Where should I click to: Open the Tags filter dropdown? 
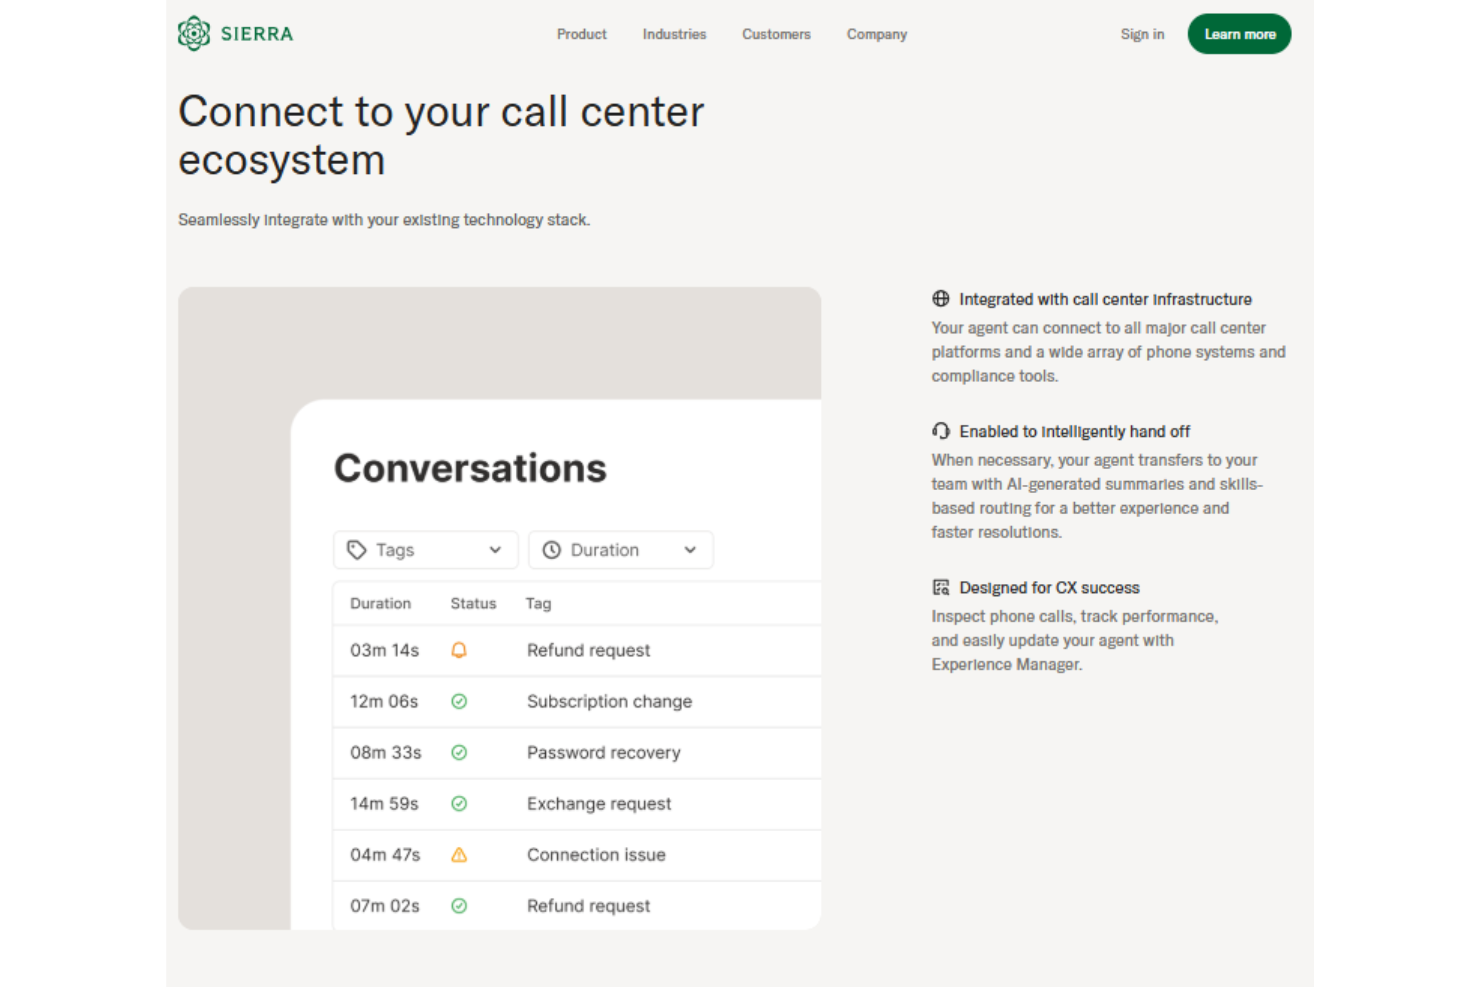(x=425, y=549)
